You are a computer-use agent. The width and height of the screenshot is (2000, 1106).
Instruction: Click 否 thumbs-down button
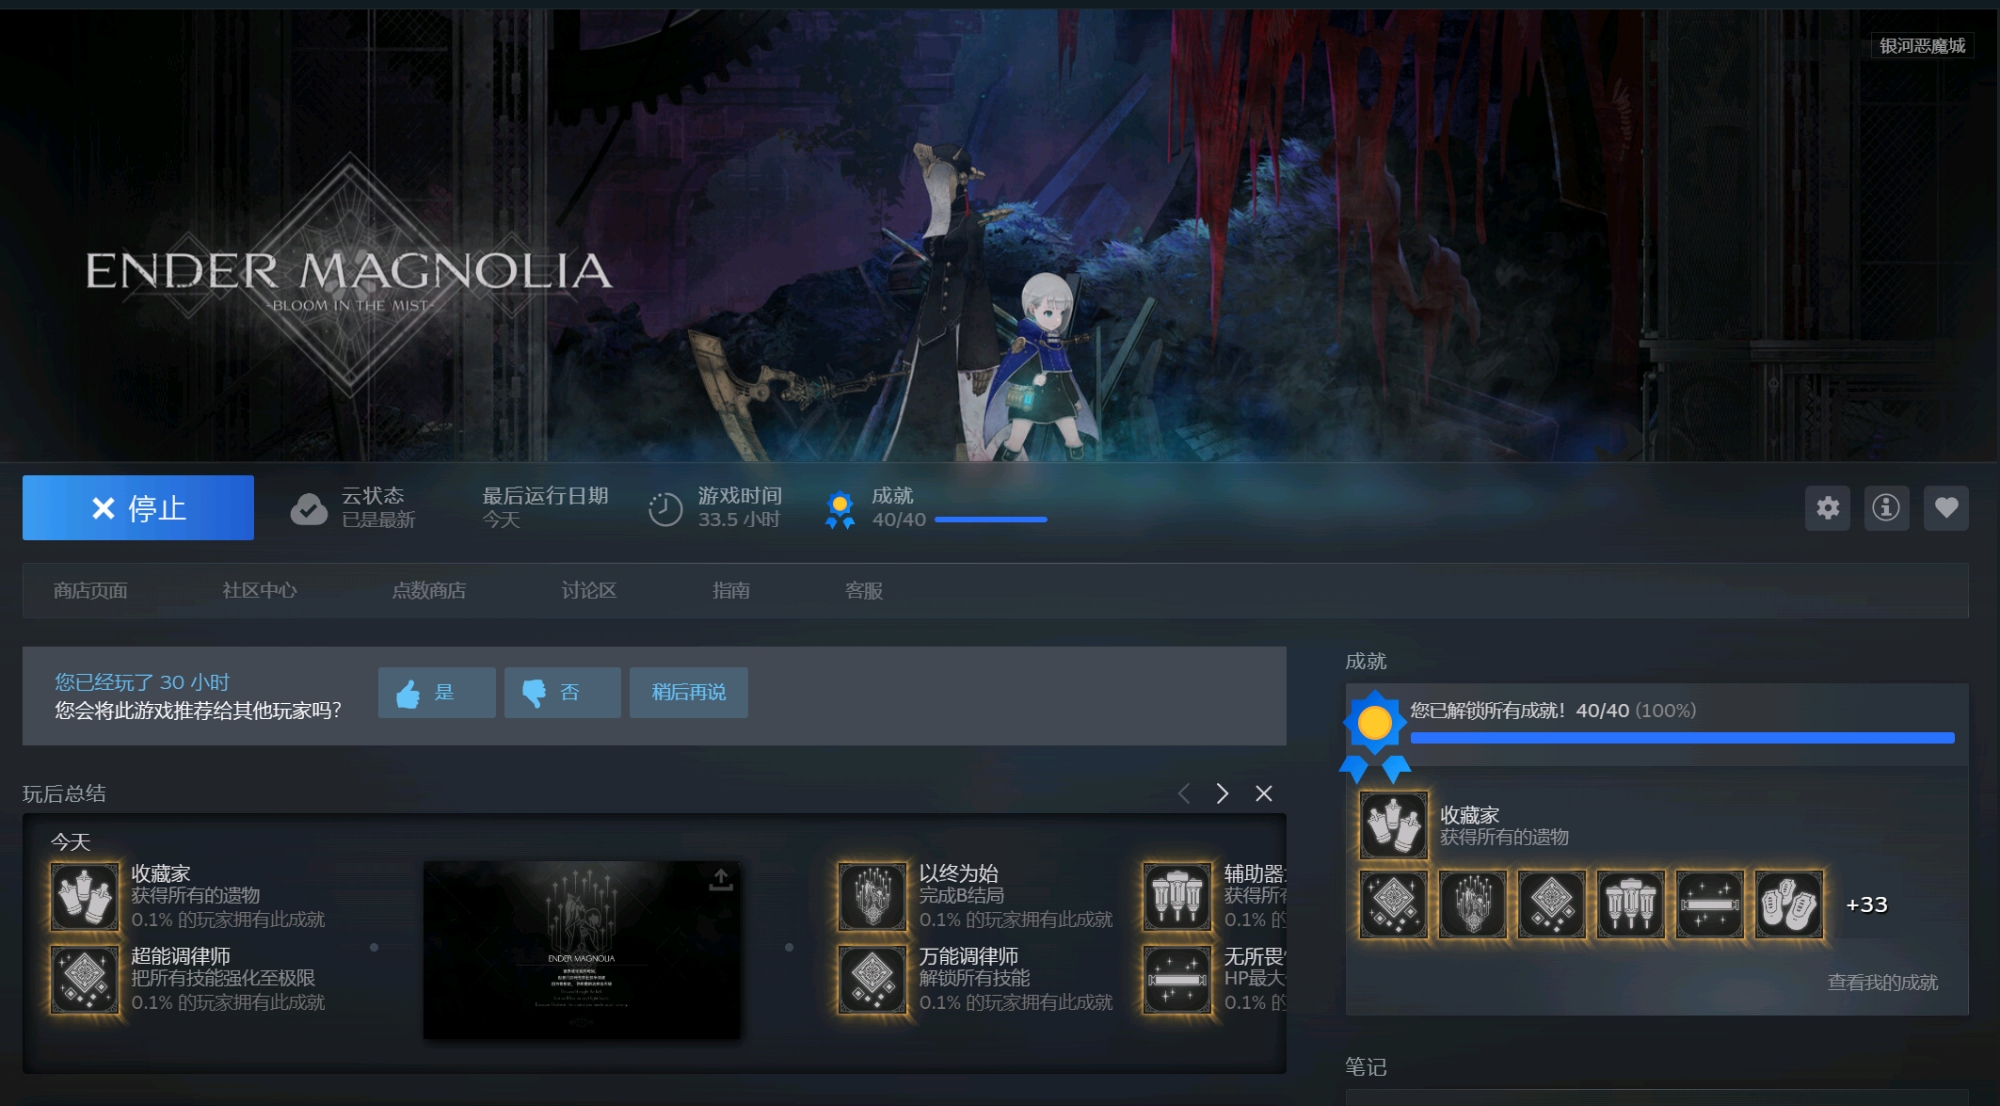(562, 692)
